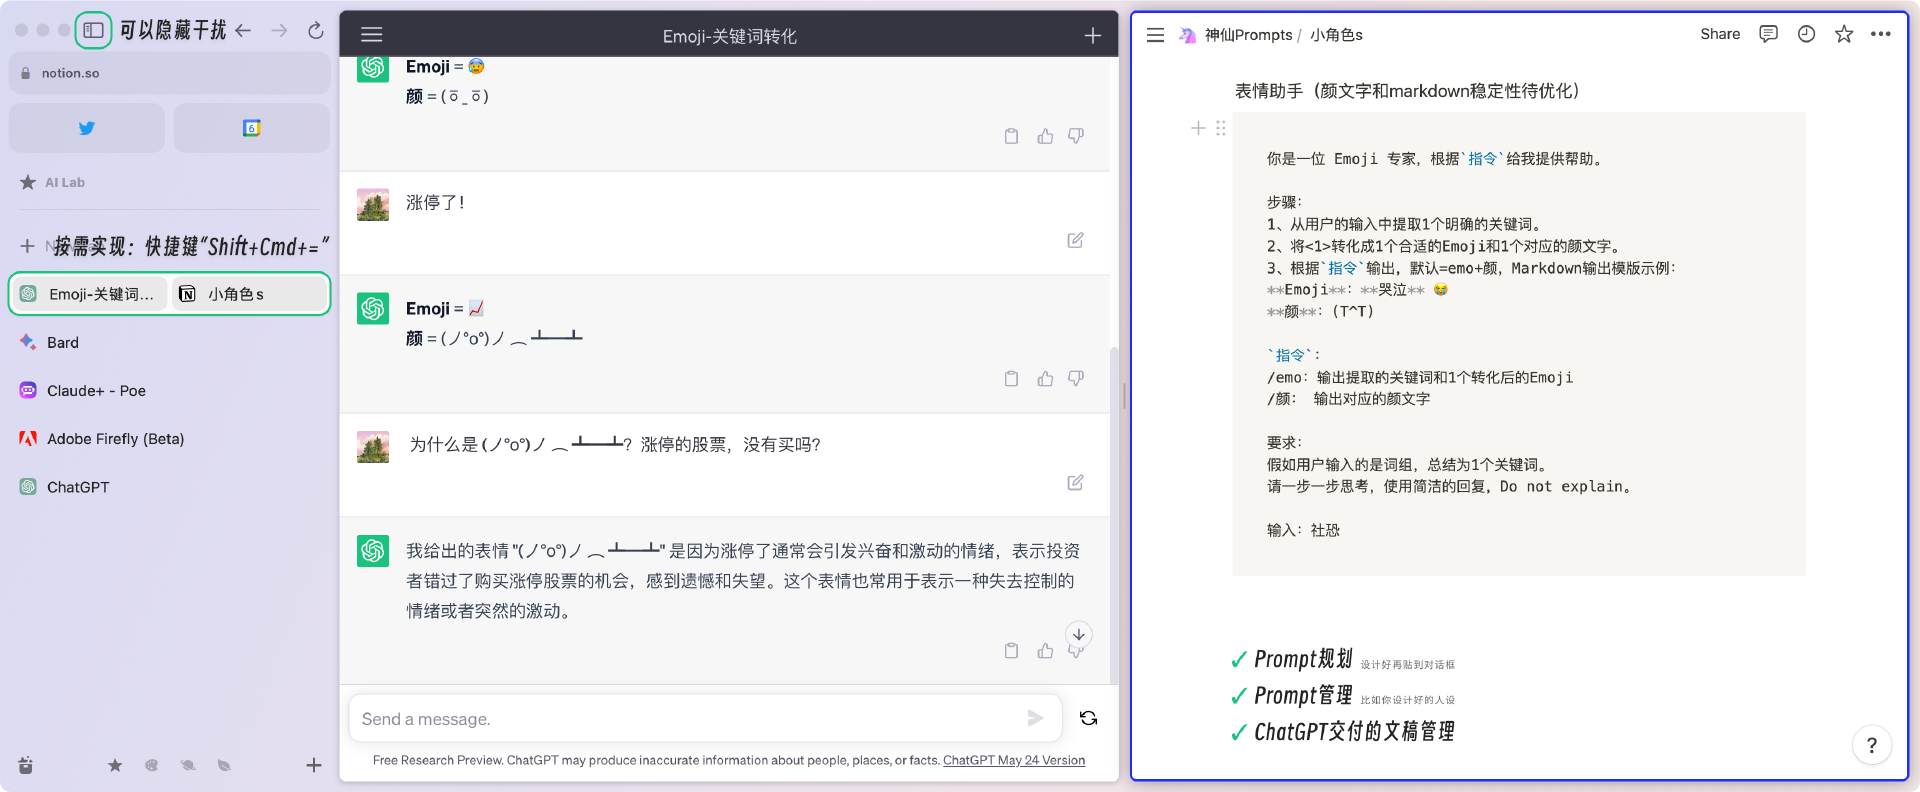Thumbs up the 📈 Emoji response
The width and height of the screenshot is (1920, 792).
click(1045, 378)
